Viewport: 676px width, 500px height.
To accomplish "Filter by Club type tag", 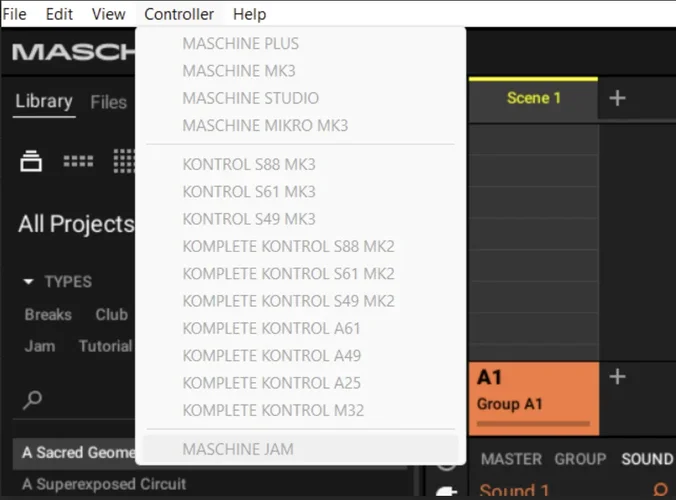I will click(x=112, y=315).
